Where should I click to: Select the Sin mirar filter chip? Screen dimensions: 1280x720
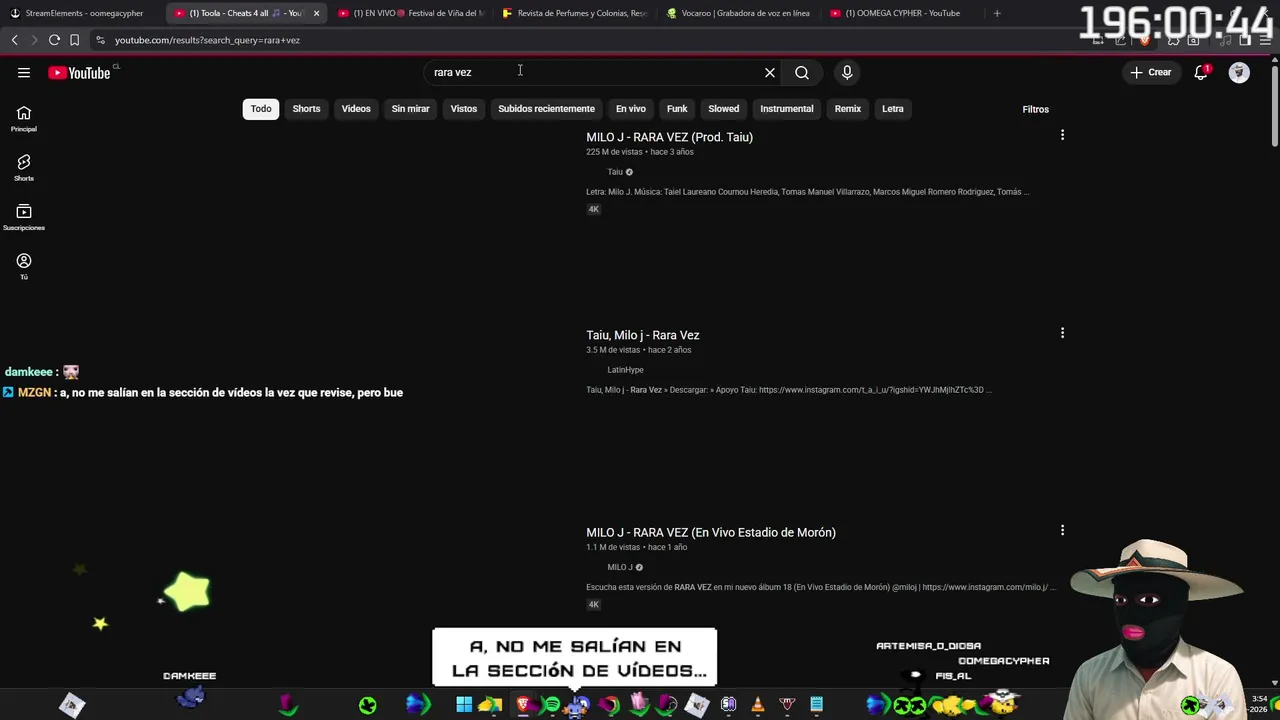point(410,109)
